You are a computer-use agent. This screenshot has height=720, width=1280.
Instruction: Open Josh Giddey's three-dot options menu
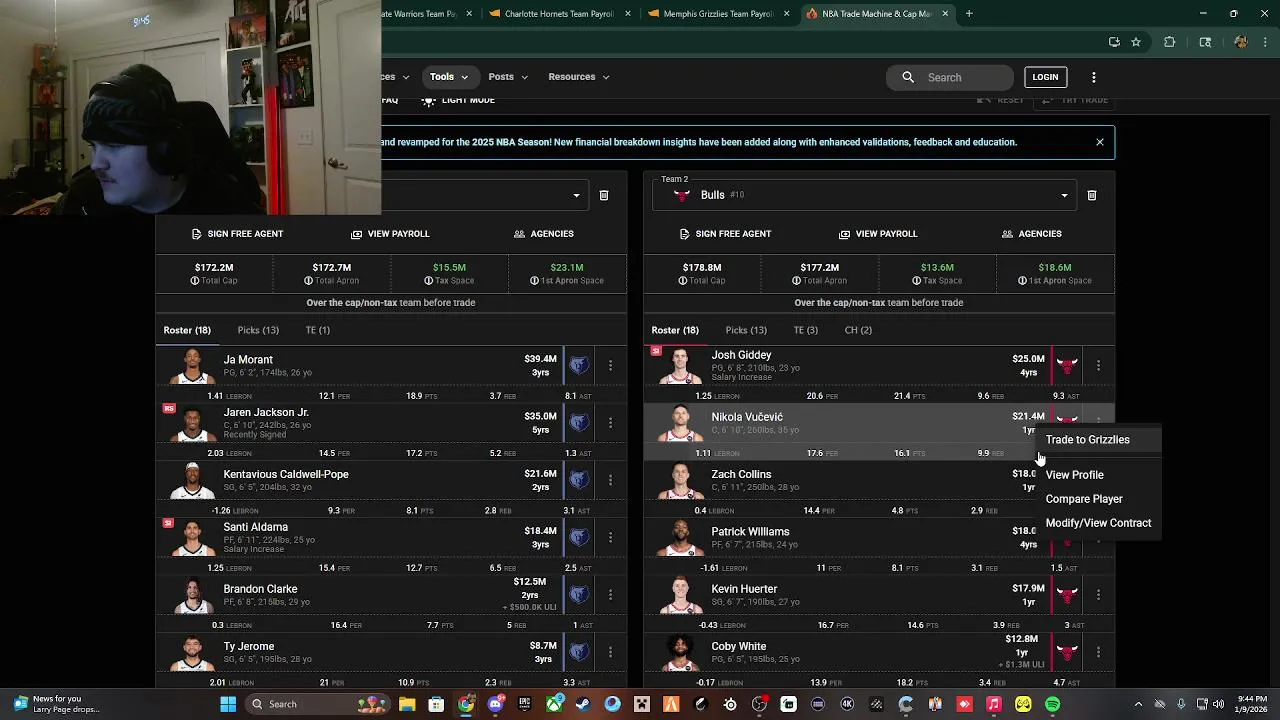[x=1098, y=365]
